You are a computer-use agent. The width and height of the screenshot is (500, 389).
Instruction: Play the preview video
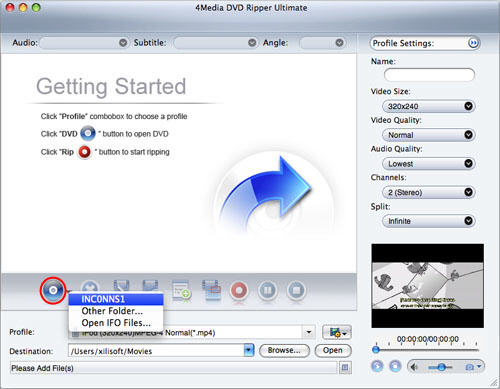click(377, 366)
